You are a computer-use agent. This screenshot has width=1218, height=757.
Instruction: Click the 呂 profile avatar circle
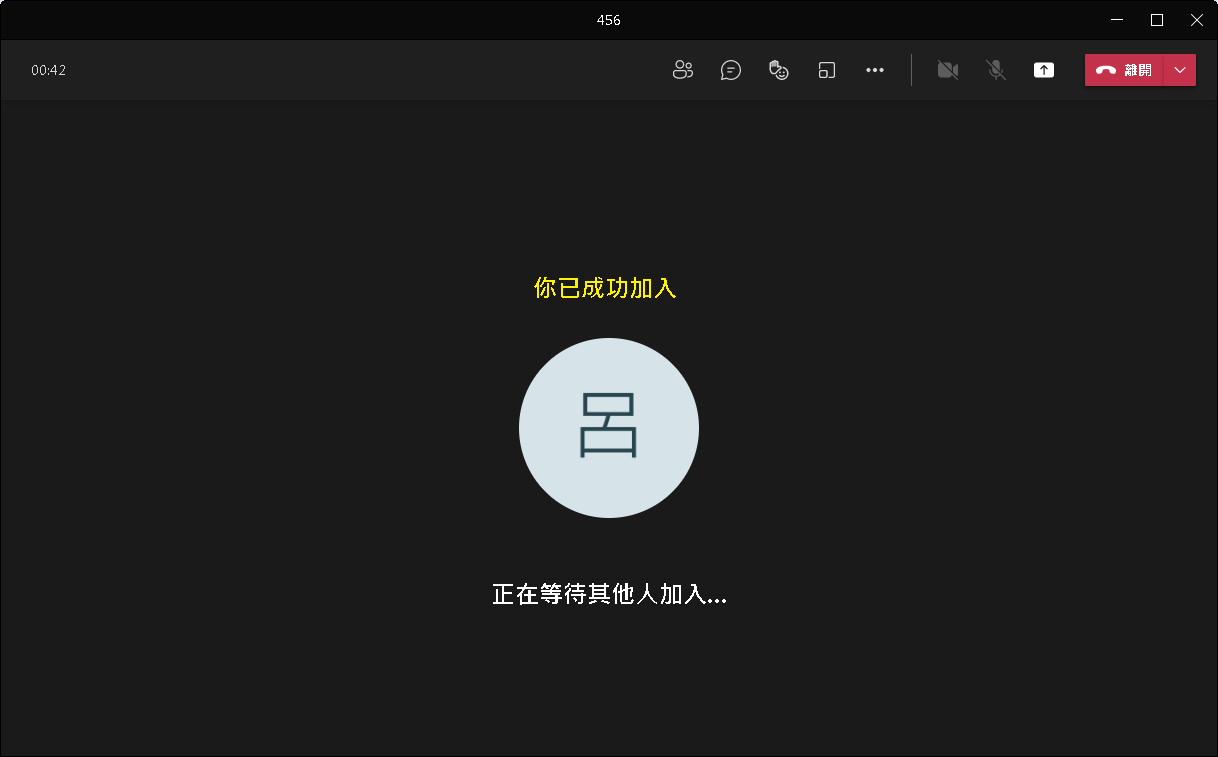608,428
